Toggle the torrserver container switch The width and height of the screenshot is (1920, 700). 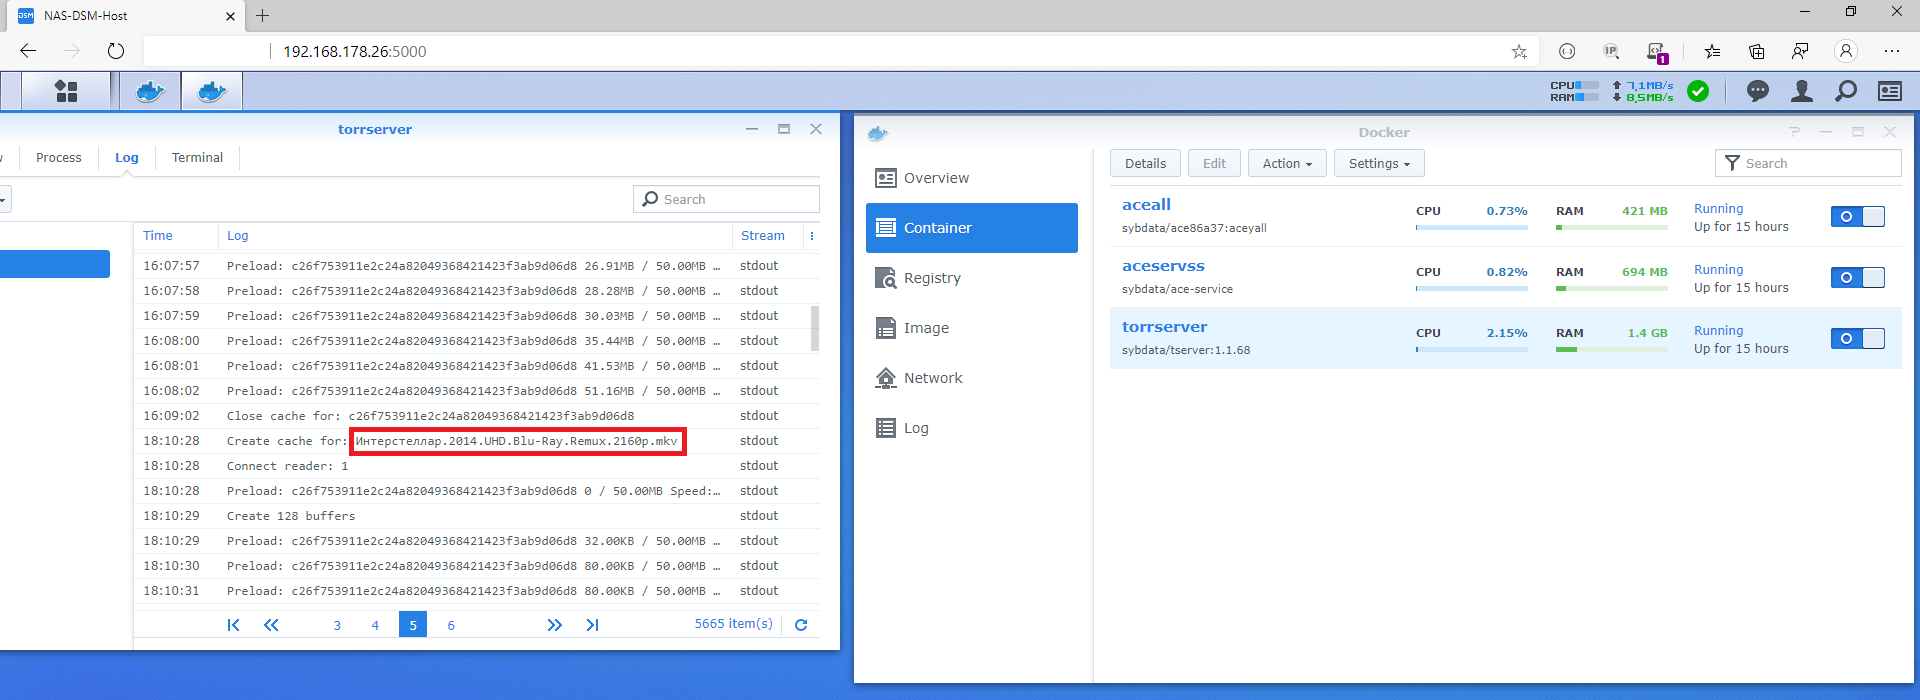click(x=1858, y=338)
